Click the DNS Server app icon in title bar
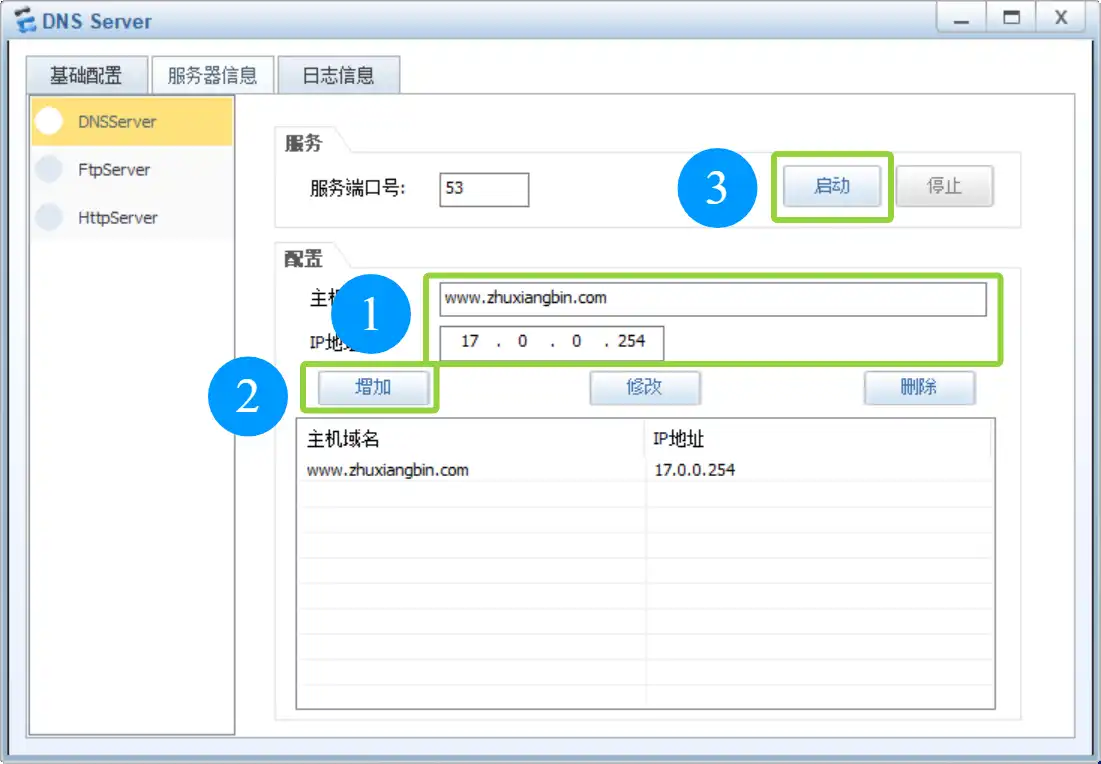Image resolution: width=1101 pixels, height=764 pixels. click(x=23, y=20)
